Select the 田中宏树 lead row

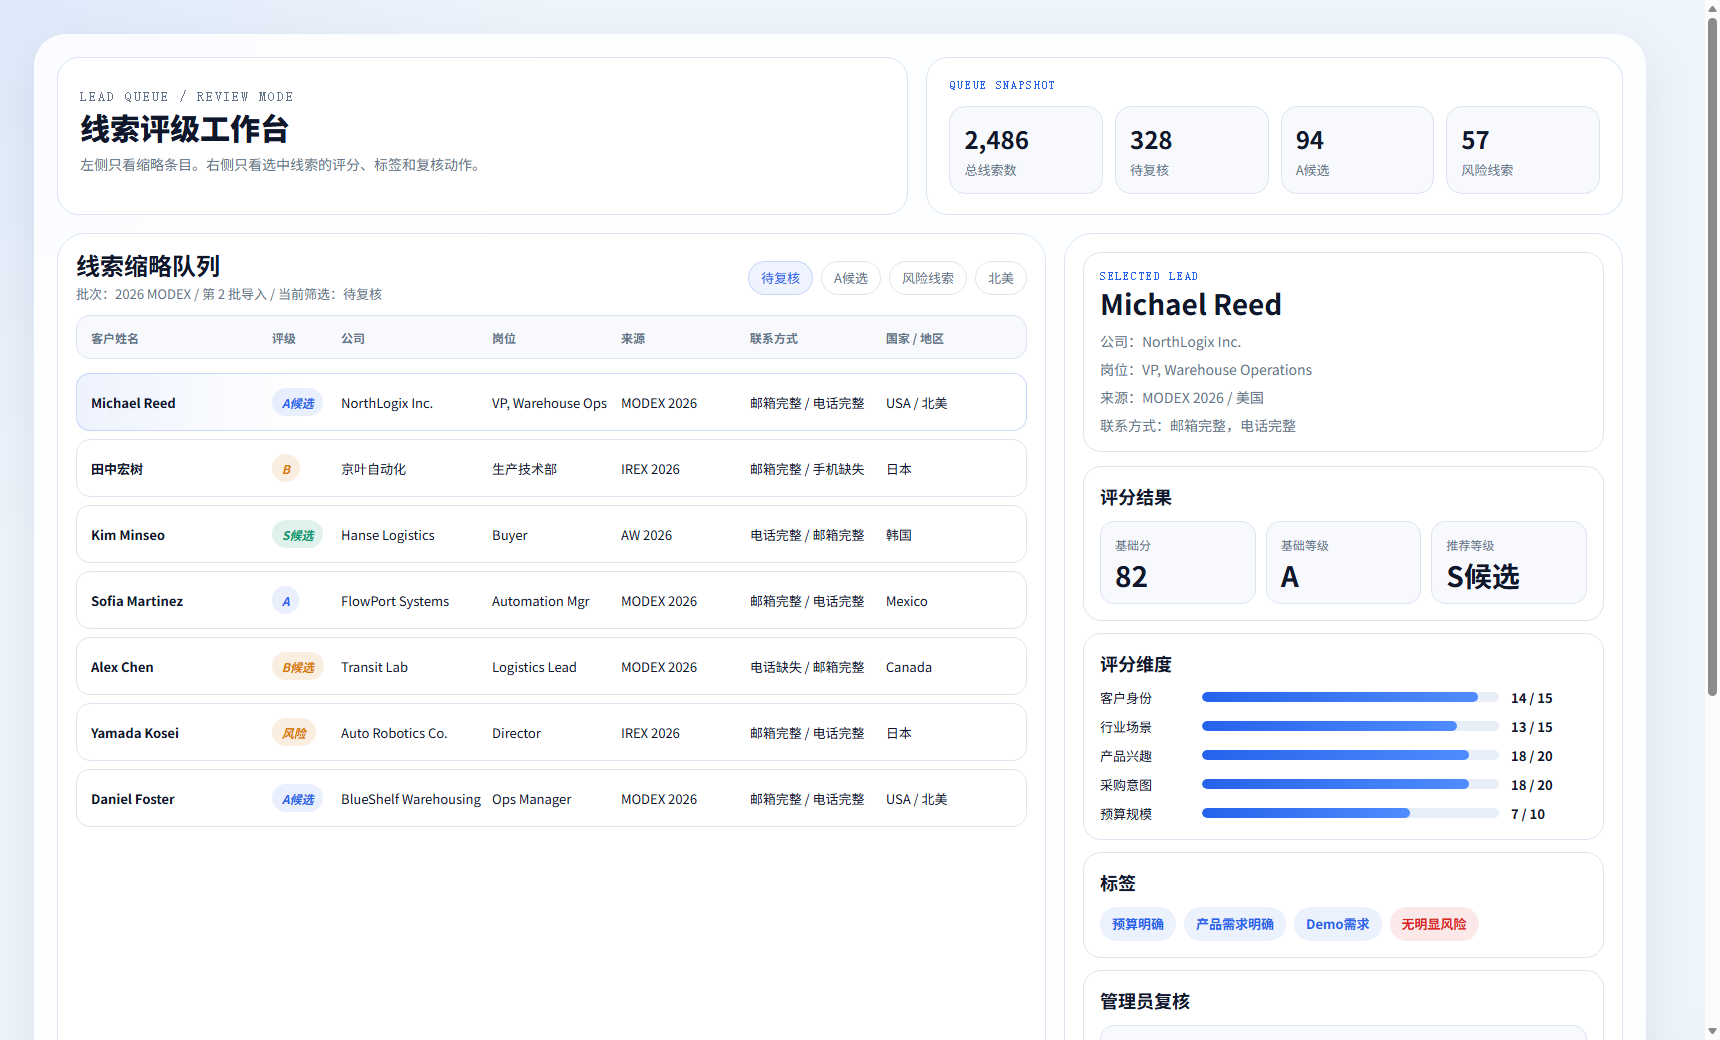(551, 468)
